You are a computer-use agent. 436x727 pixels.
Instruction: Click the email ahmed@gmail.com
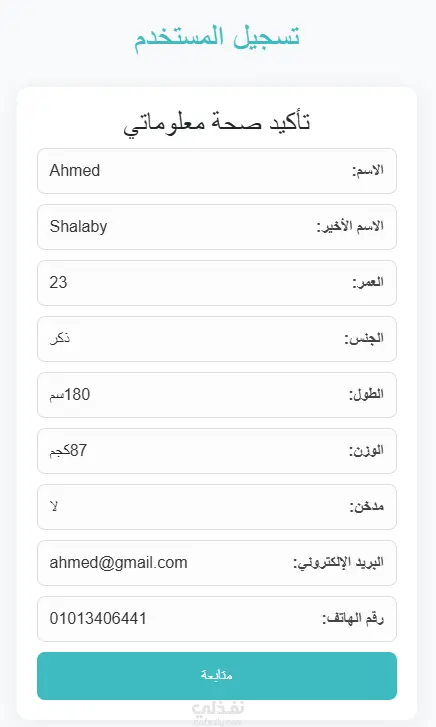point(118,562)
